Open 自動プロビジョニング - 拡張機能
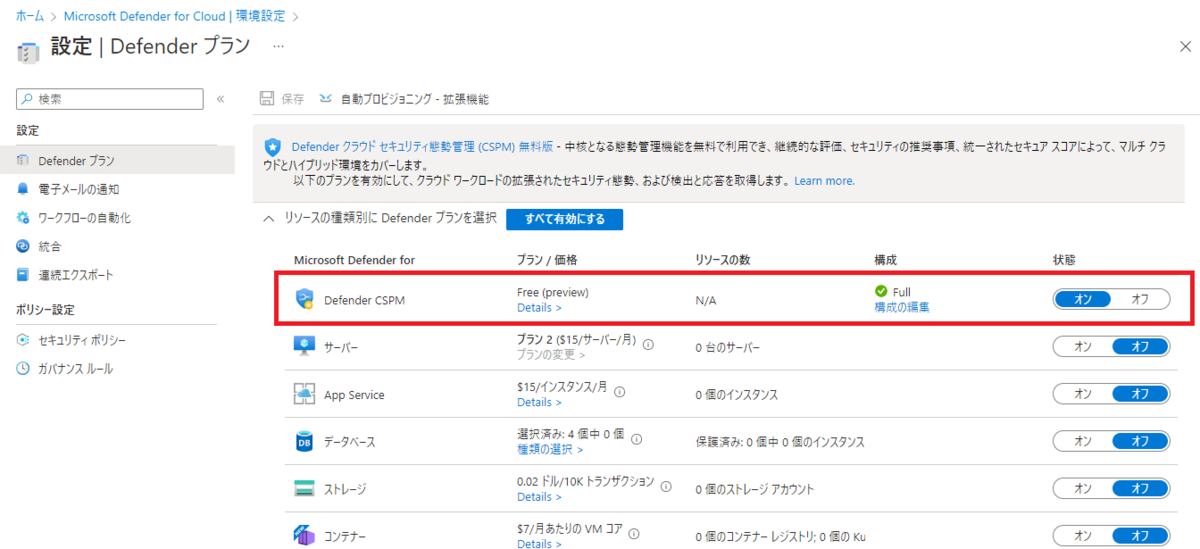The image size is (1200, 549). (x=404, y=99)
